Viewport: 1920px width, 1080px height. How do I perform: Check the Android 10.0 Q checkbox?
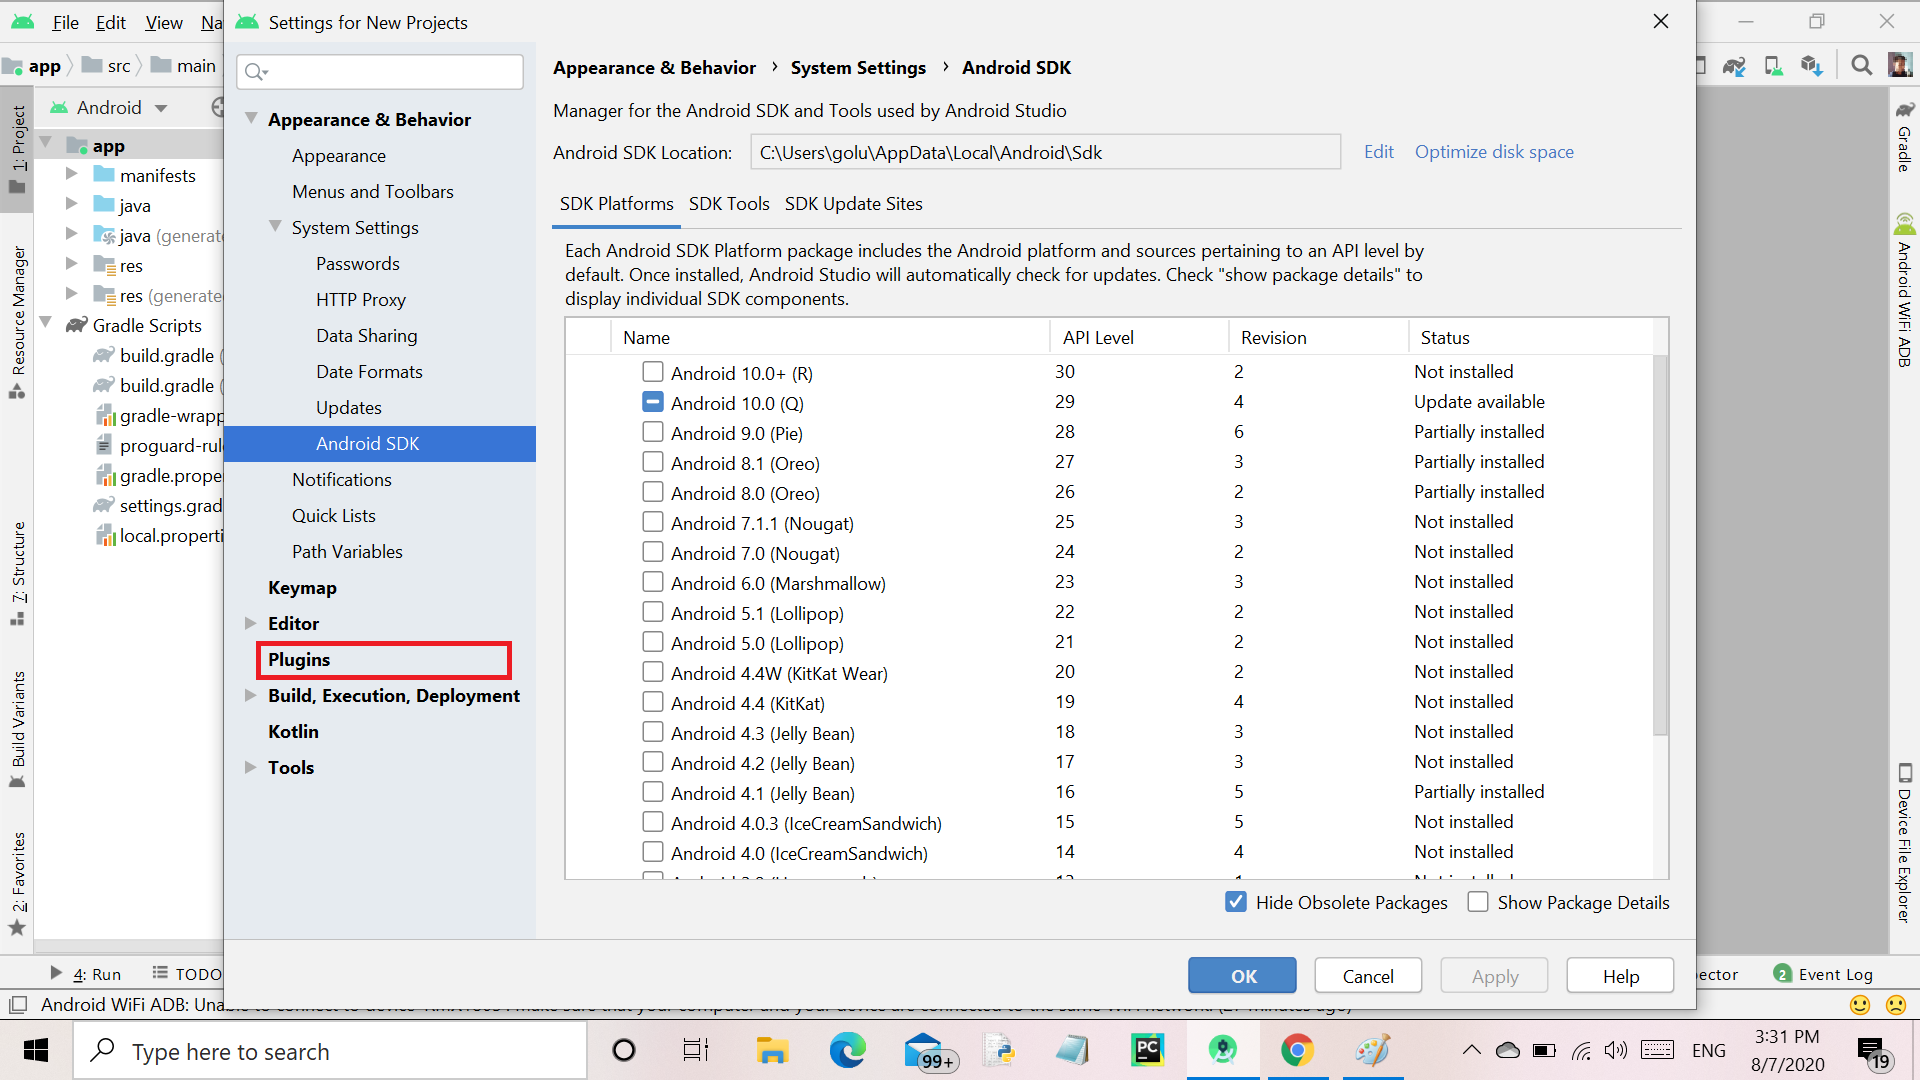(x=651, y=401)
